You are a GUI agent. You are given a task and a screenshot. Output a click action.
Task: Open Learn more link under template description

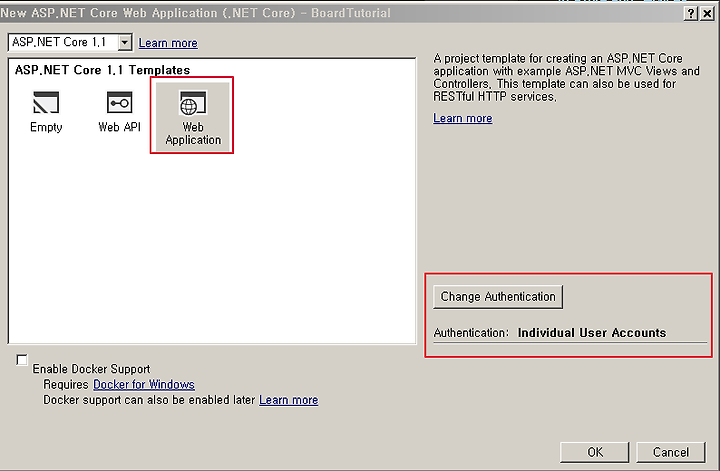tap(462, 118)
